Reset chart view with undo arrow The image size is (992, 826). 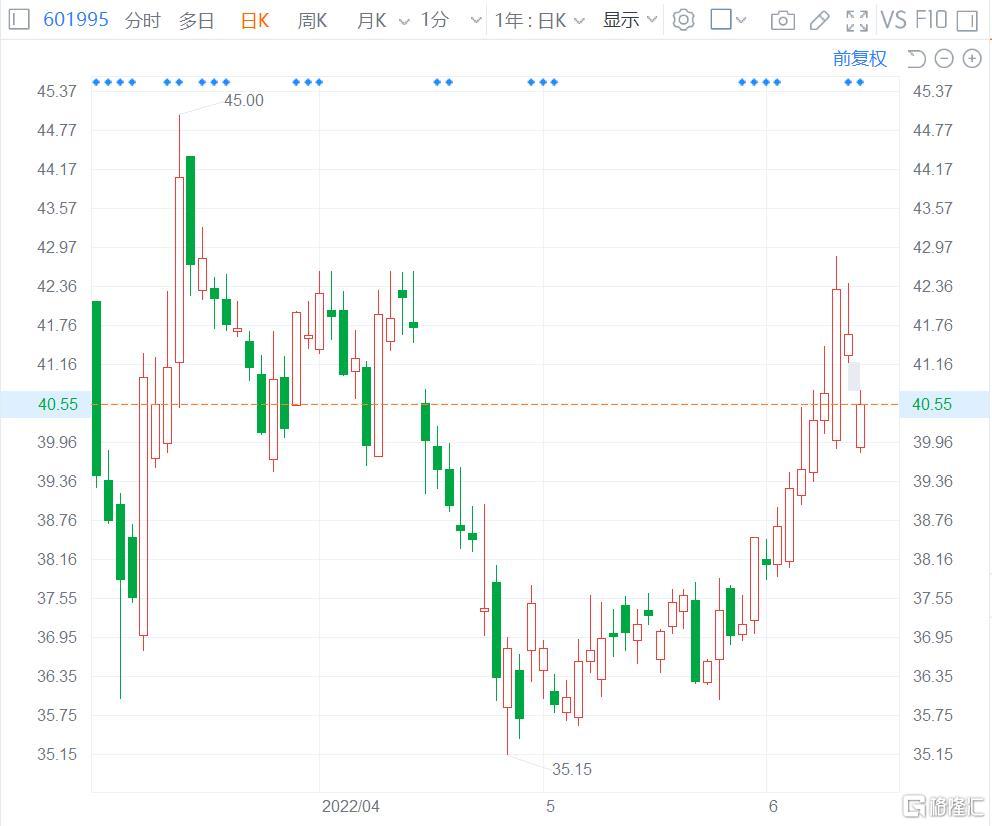[916, 59]
